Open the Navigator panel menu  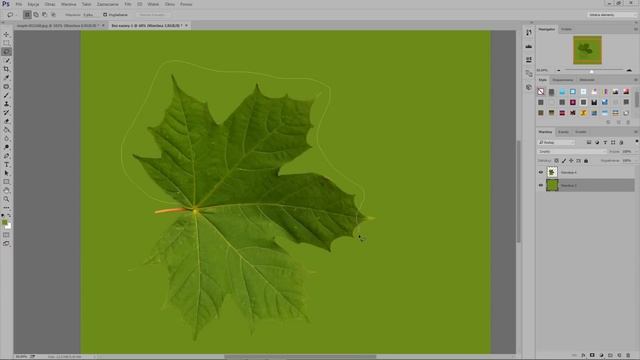click(x=636, y=29)
